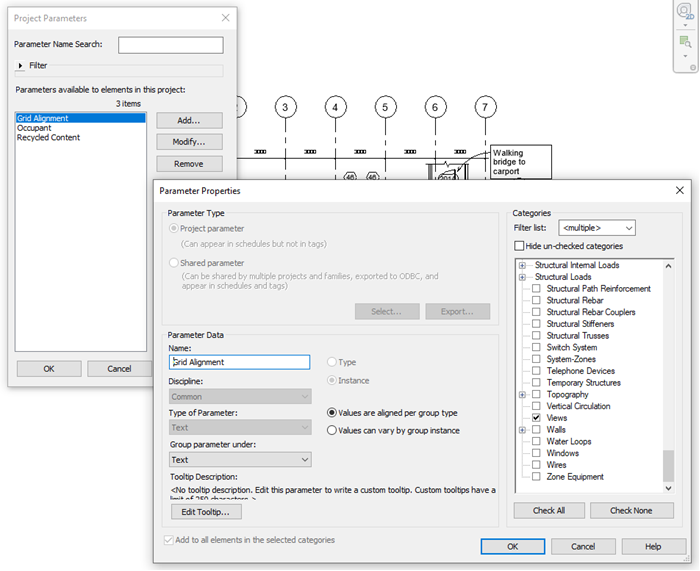
Task: Open the steering wheel dropdown arrow
Action: tap(685, 27)
